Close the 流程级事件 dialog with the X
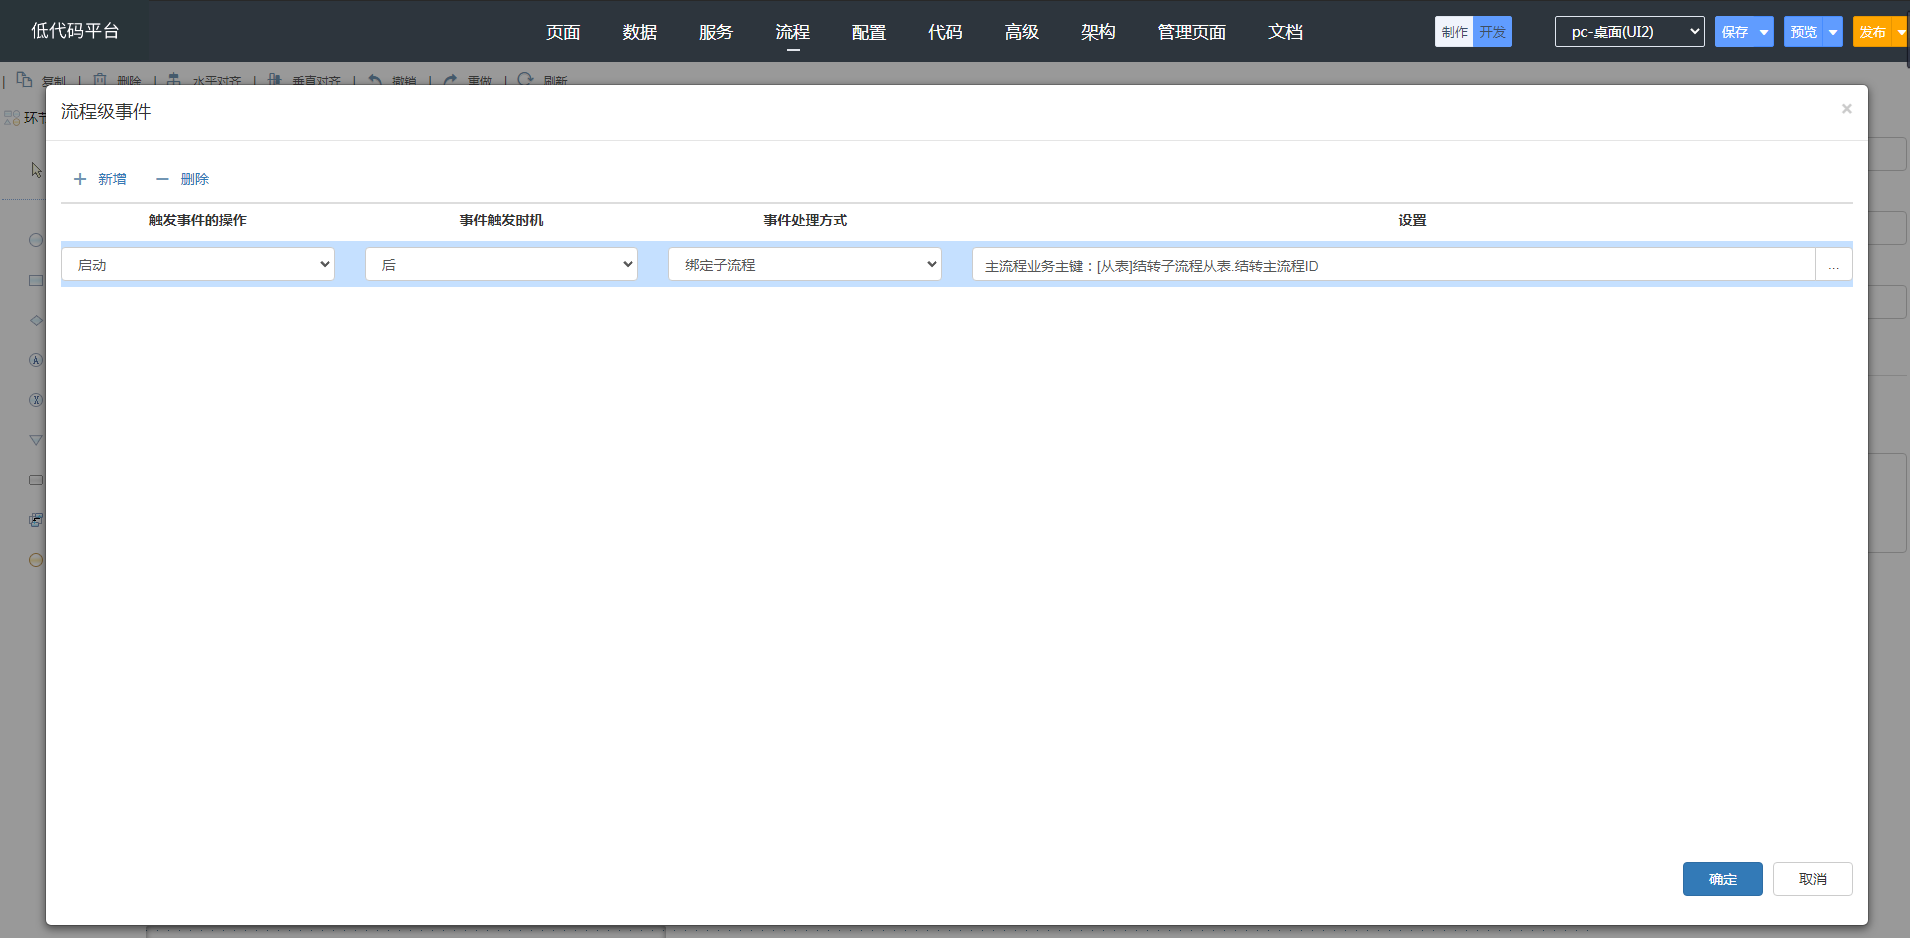The image size is (1910, 938). [1846, 109]
